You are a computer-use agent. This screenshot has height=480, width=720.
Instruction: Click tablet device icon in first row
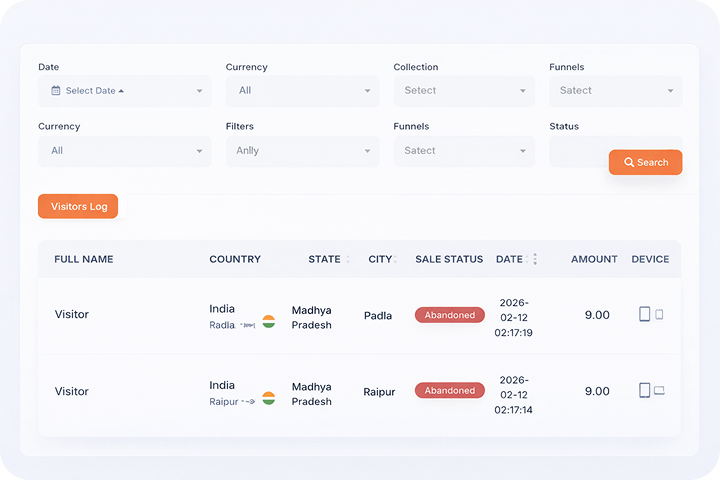pos(645,314)
